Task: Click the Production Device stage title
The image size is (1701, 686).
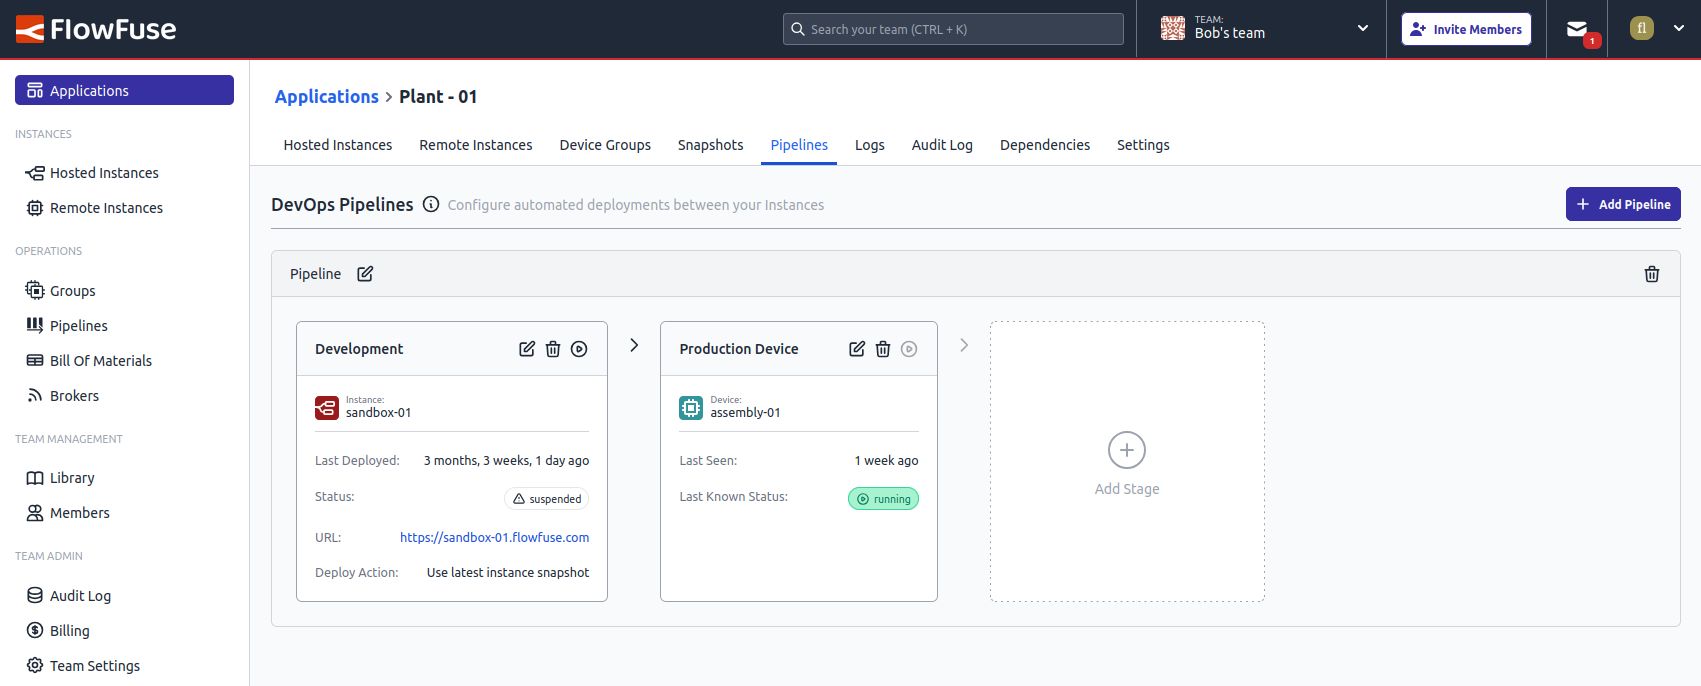Action: coord(739,349)
